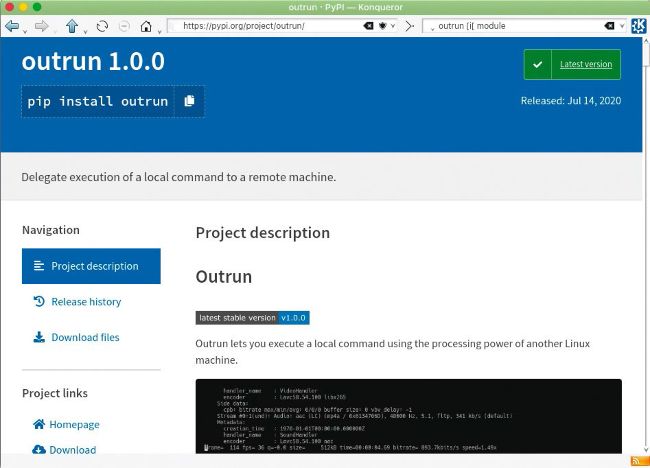Open the Homepage project link
This screenshot has width=650, height=468.
[75, 424]
